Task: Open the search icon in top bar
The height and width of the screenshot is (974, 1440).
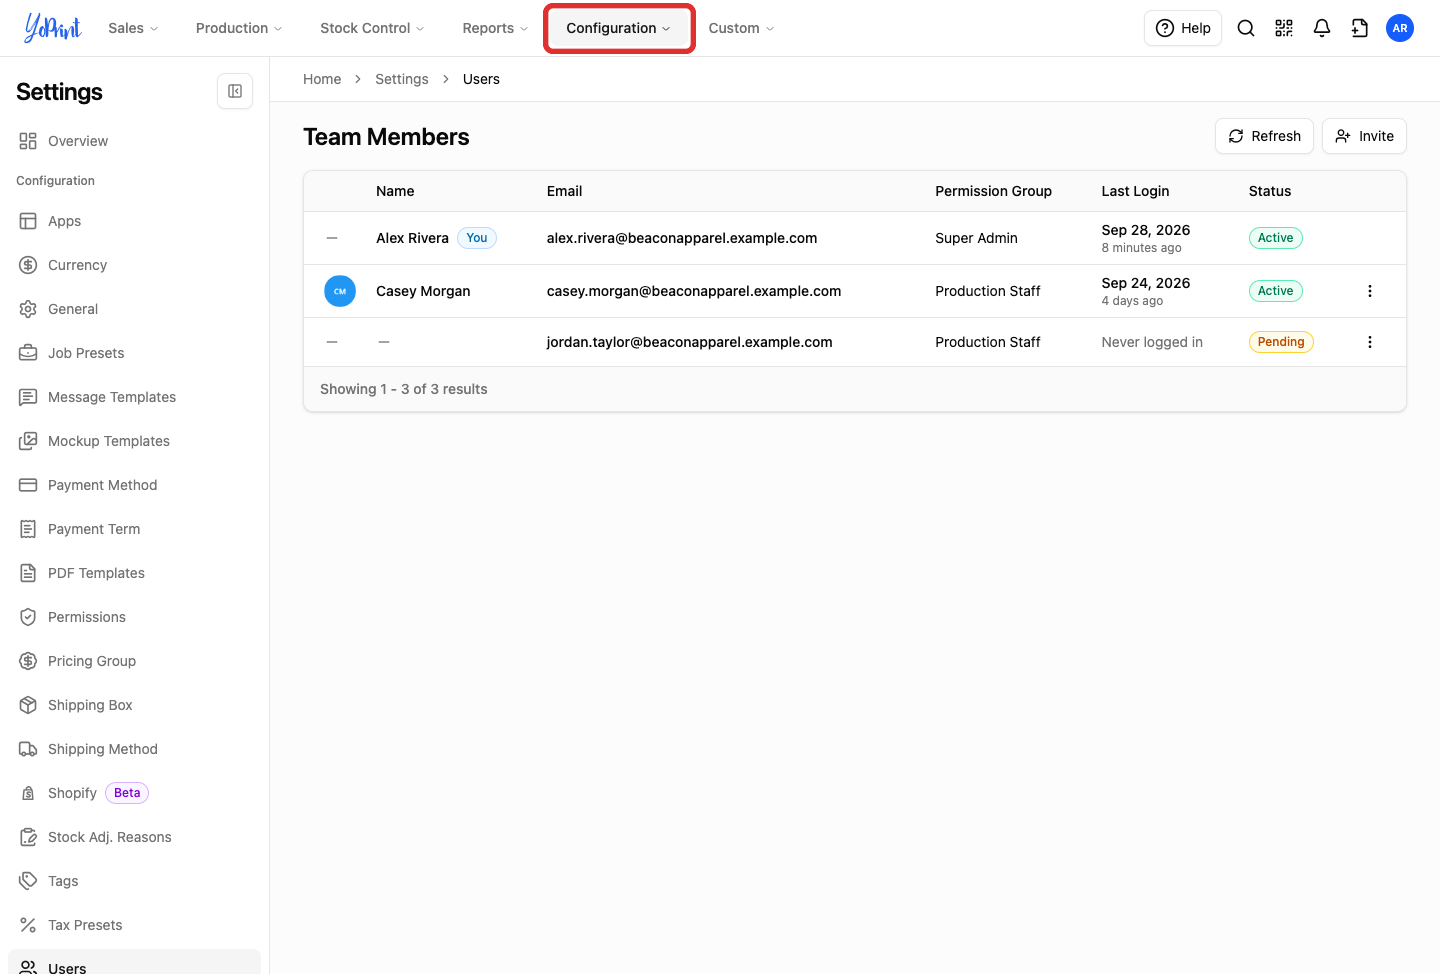Action: tap(1246, 28)
